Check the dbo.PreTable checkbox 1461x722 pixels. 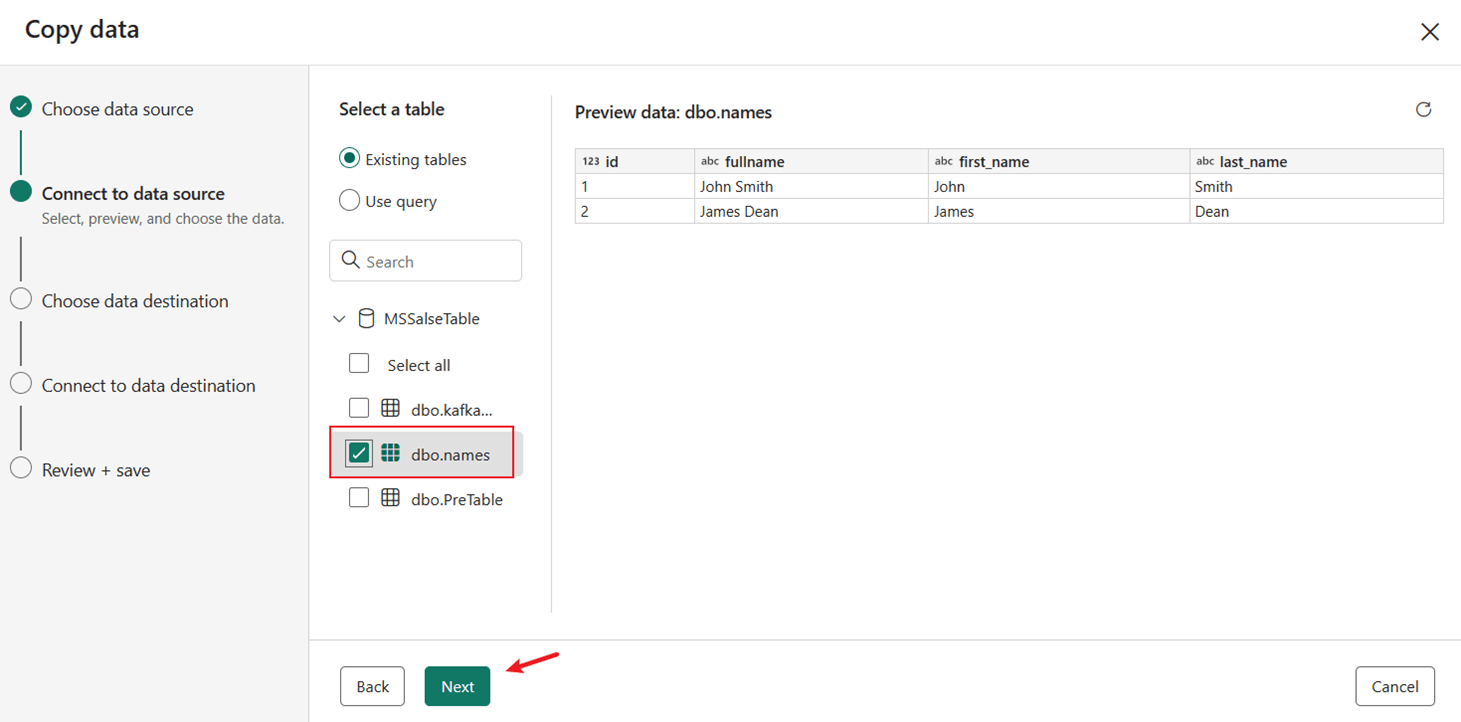359,497
